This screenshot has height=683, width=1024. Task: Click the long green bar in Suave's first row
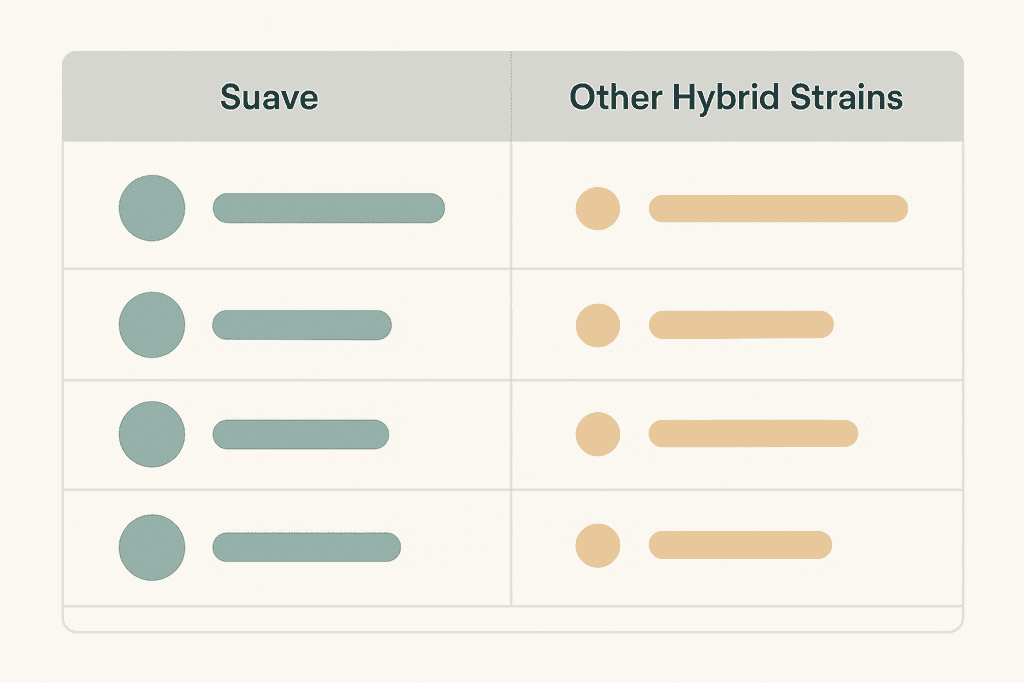click(328, 208)
